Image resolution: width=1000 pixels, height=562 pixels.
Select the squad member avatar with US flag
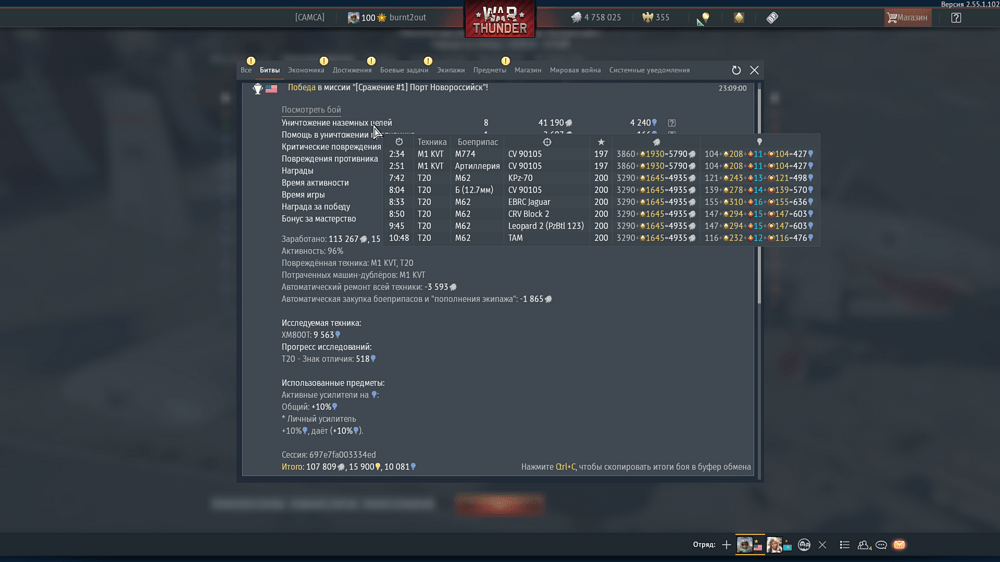[x=750, y=545]
